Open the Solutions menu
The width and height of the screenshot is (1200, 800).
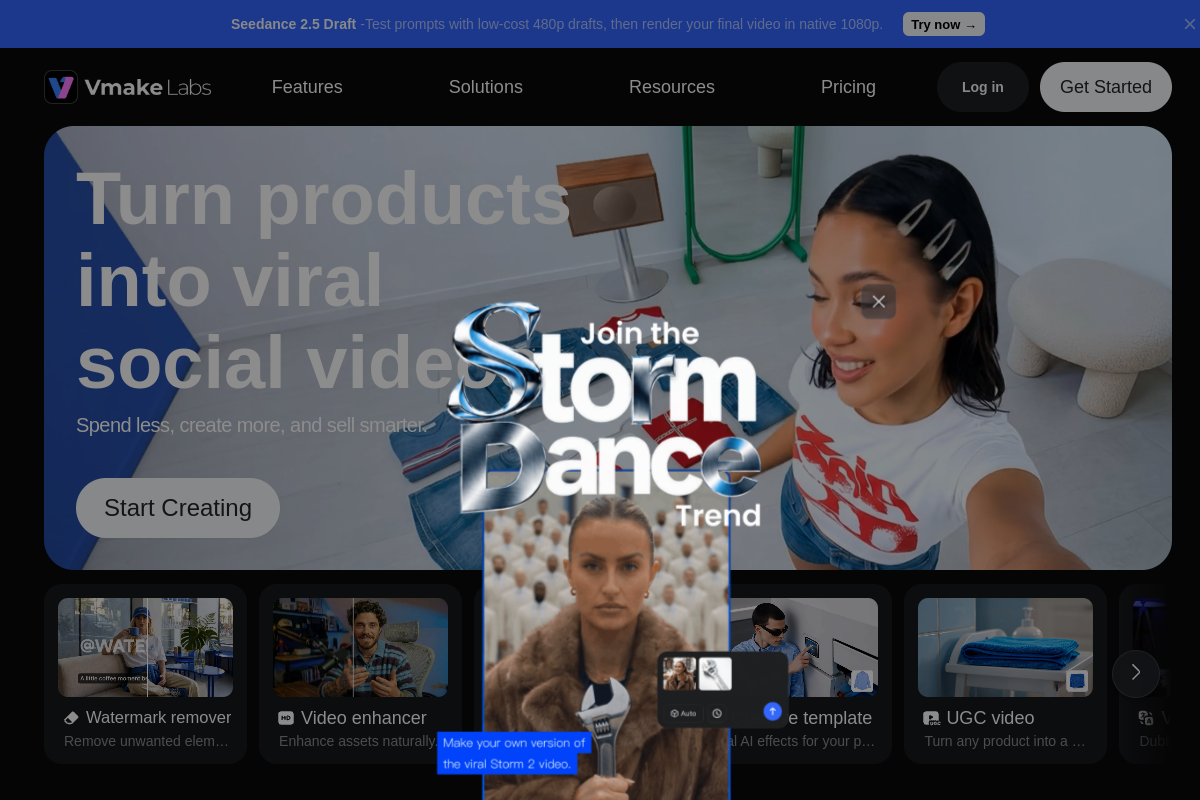coord(486,87)
